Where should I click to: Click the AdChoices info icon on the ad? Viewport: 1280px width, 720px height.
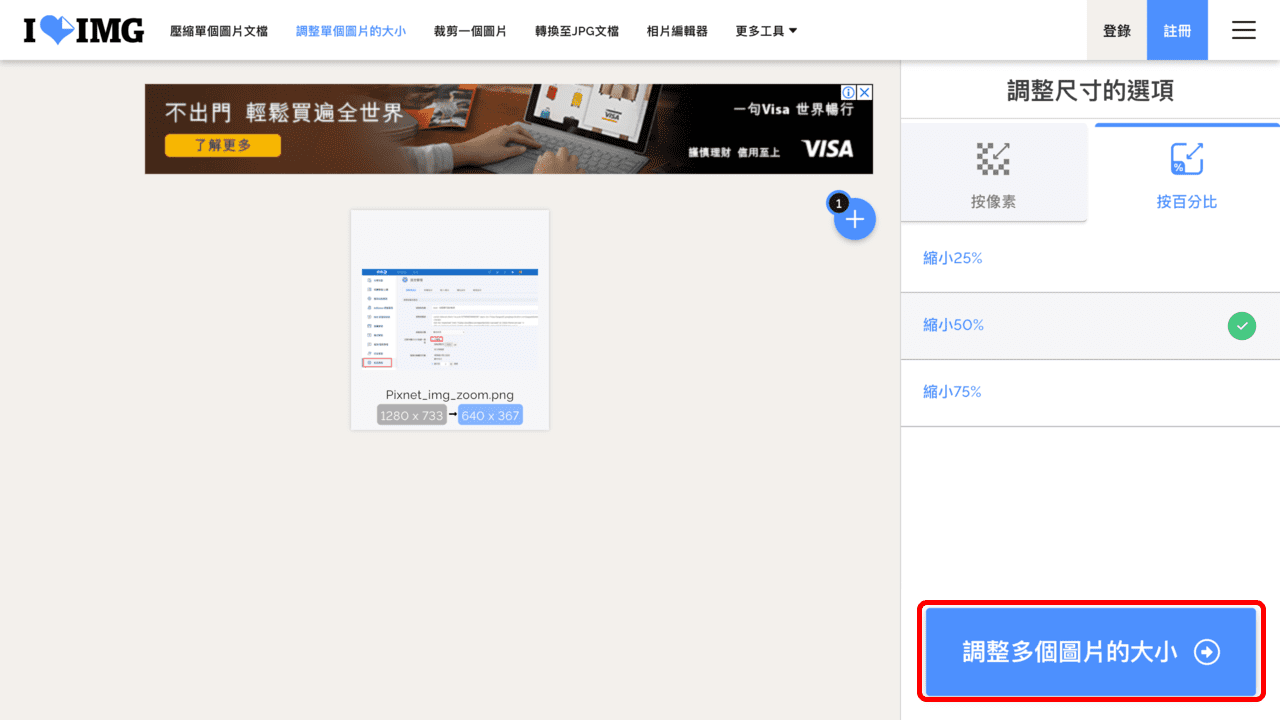click(849, 91)
